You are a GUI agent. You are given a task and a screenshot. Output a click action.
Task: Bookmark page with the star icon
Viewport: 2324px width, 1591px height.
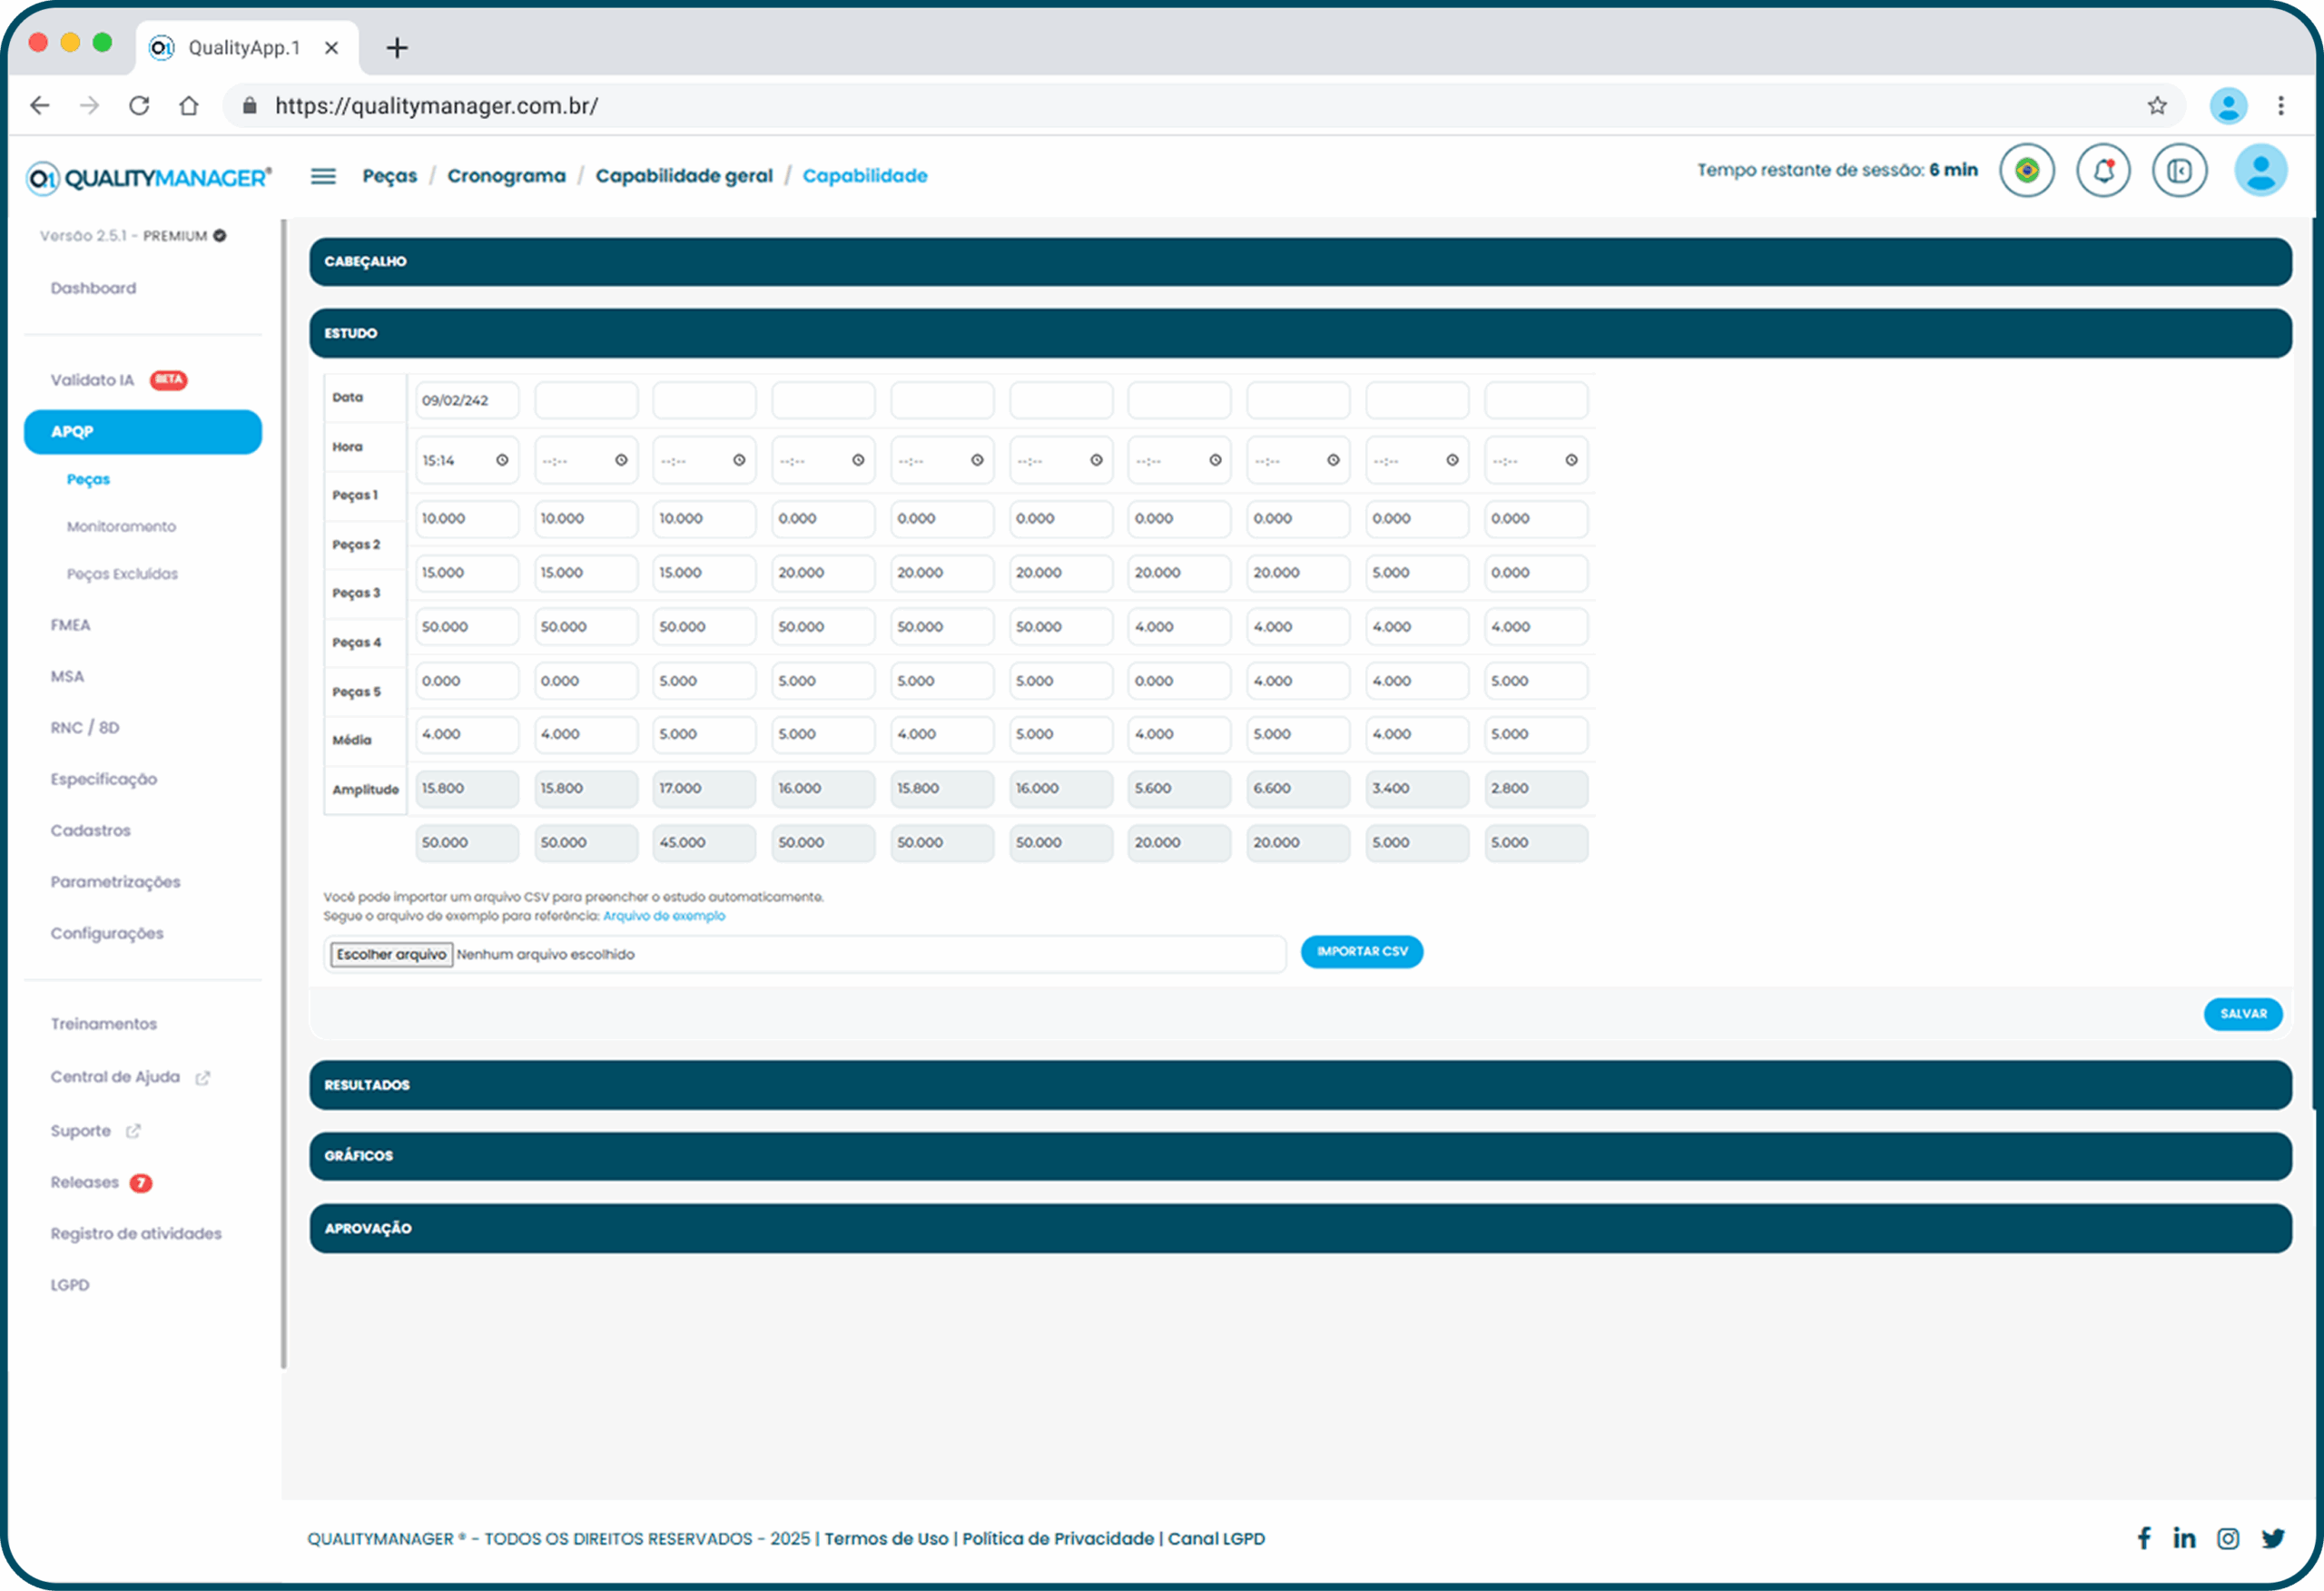point(2157,106)
